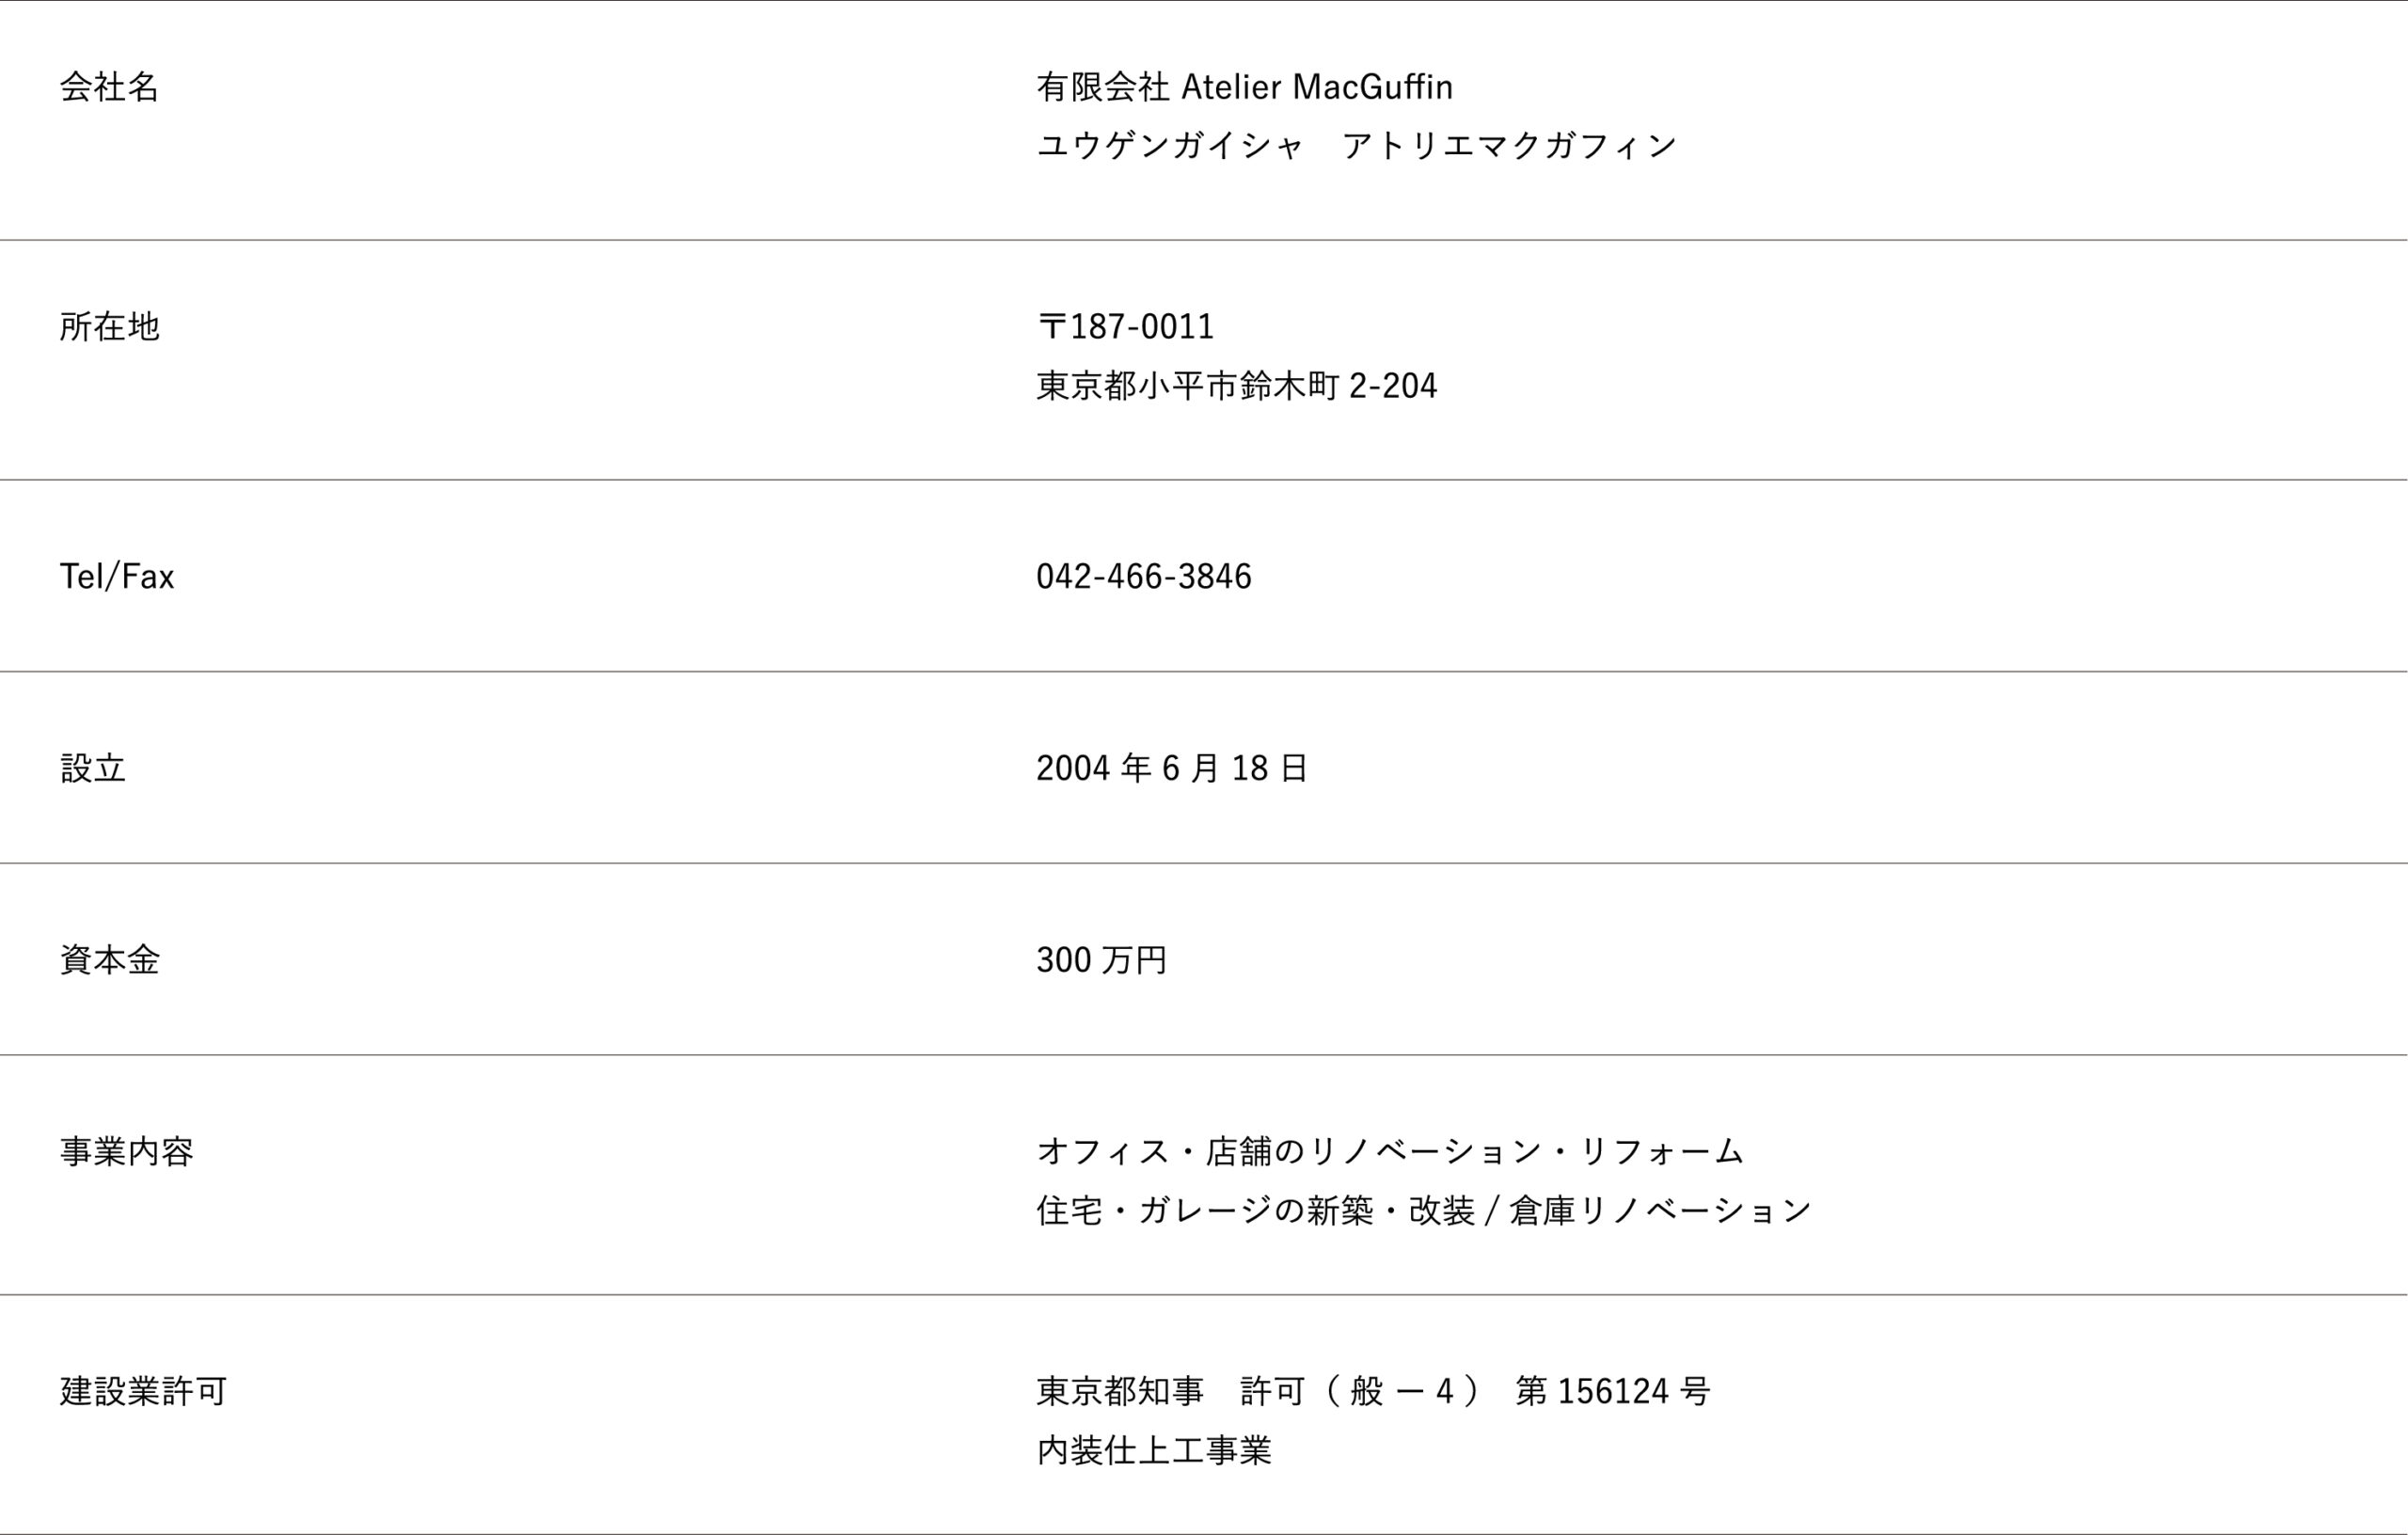Click line オフィス・店舗のリノベーション・リフォーム

(x=1390, y=1152)
